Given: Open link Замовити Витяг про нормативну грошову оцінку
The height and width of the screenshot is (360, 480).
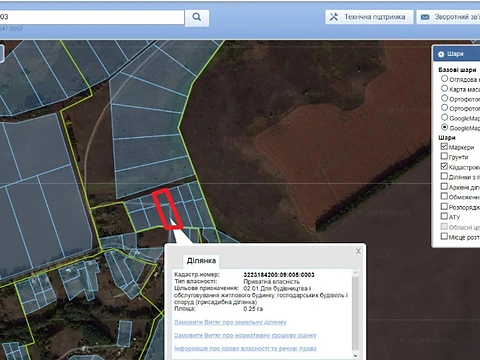Looking at the screenshot, I should point(245,335).
